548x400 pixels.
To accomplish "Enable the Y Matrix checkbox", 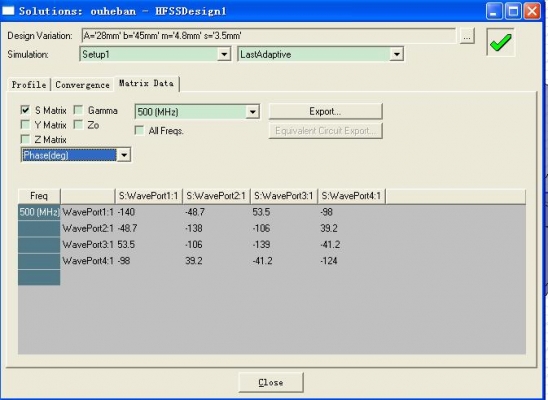I will point(25,124).
